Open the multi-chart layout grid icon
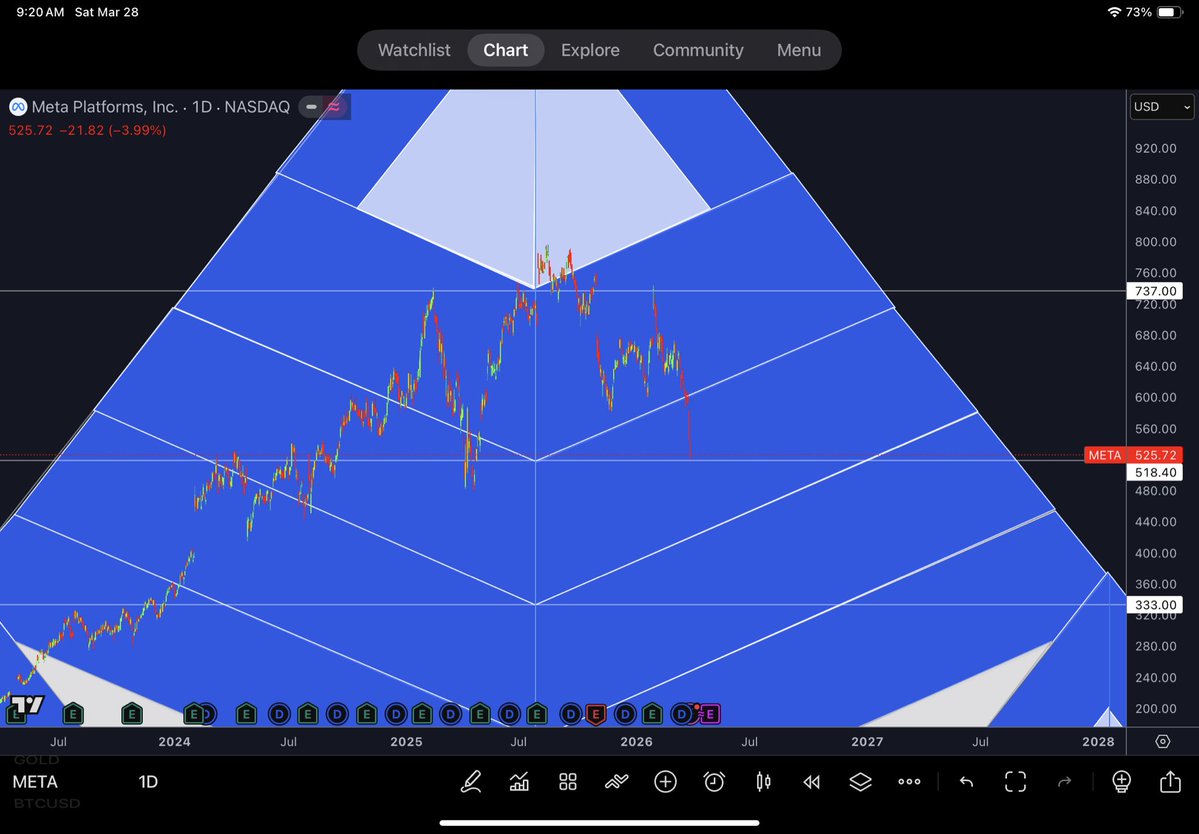Screen dimensions: 1199x834 click(567, 781)
